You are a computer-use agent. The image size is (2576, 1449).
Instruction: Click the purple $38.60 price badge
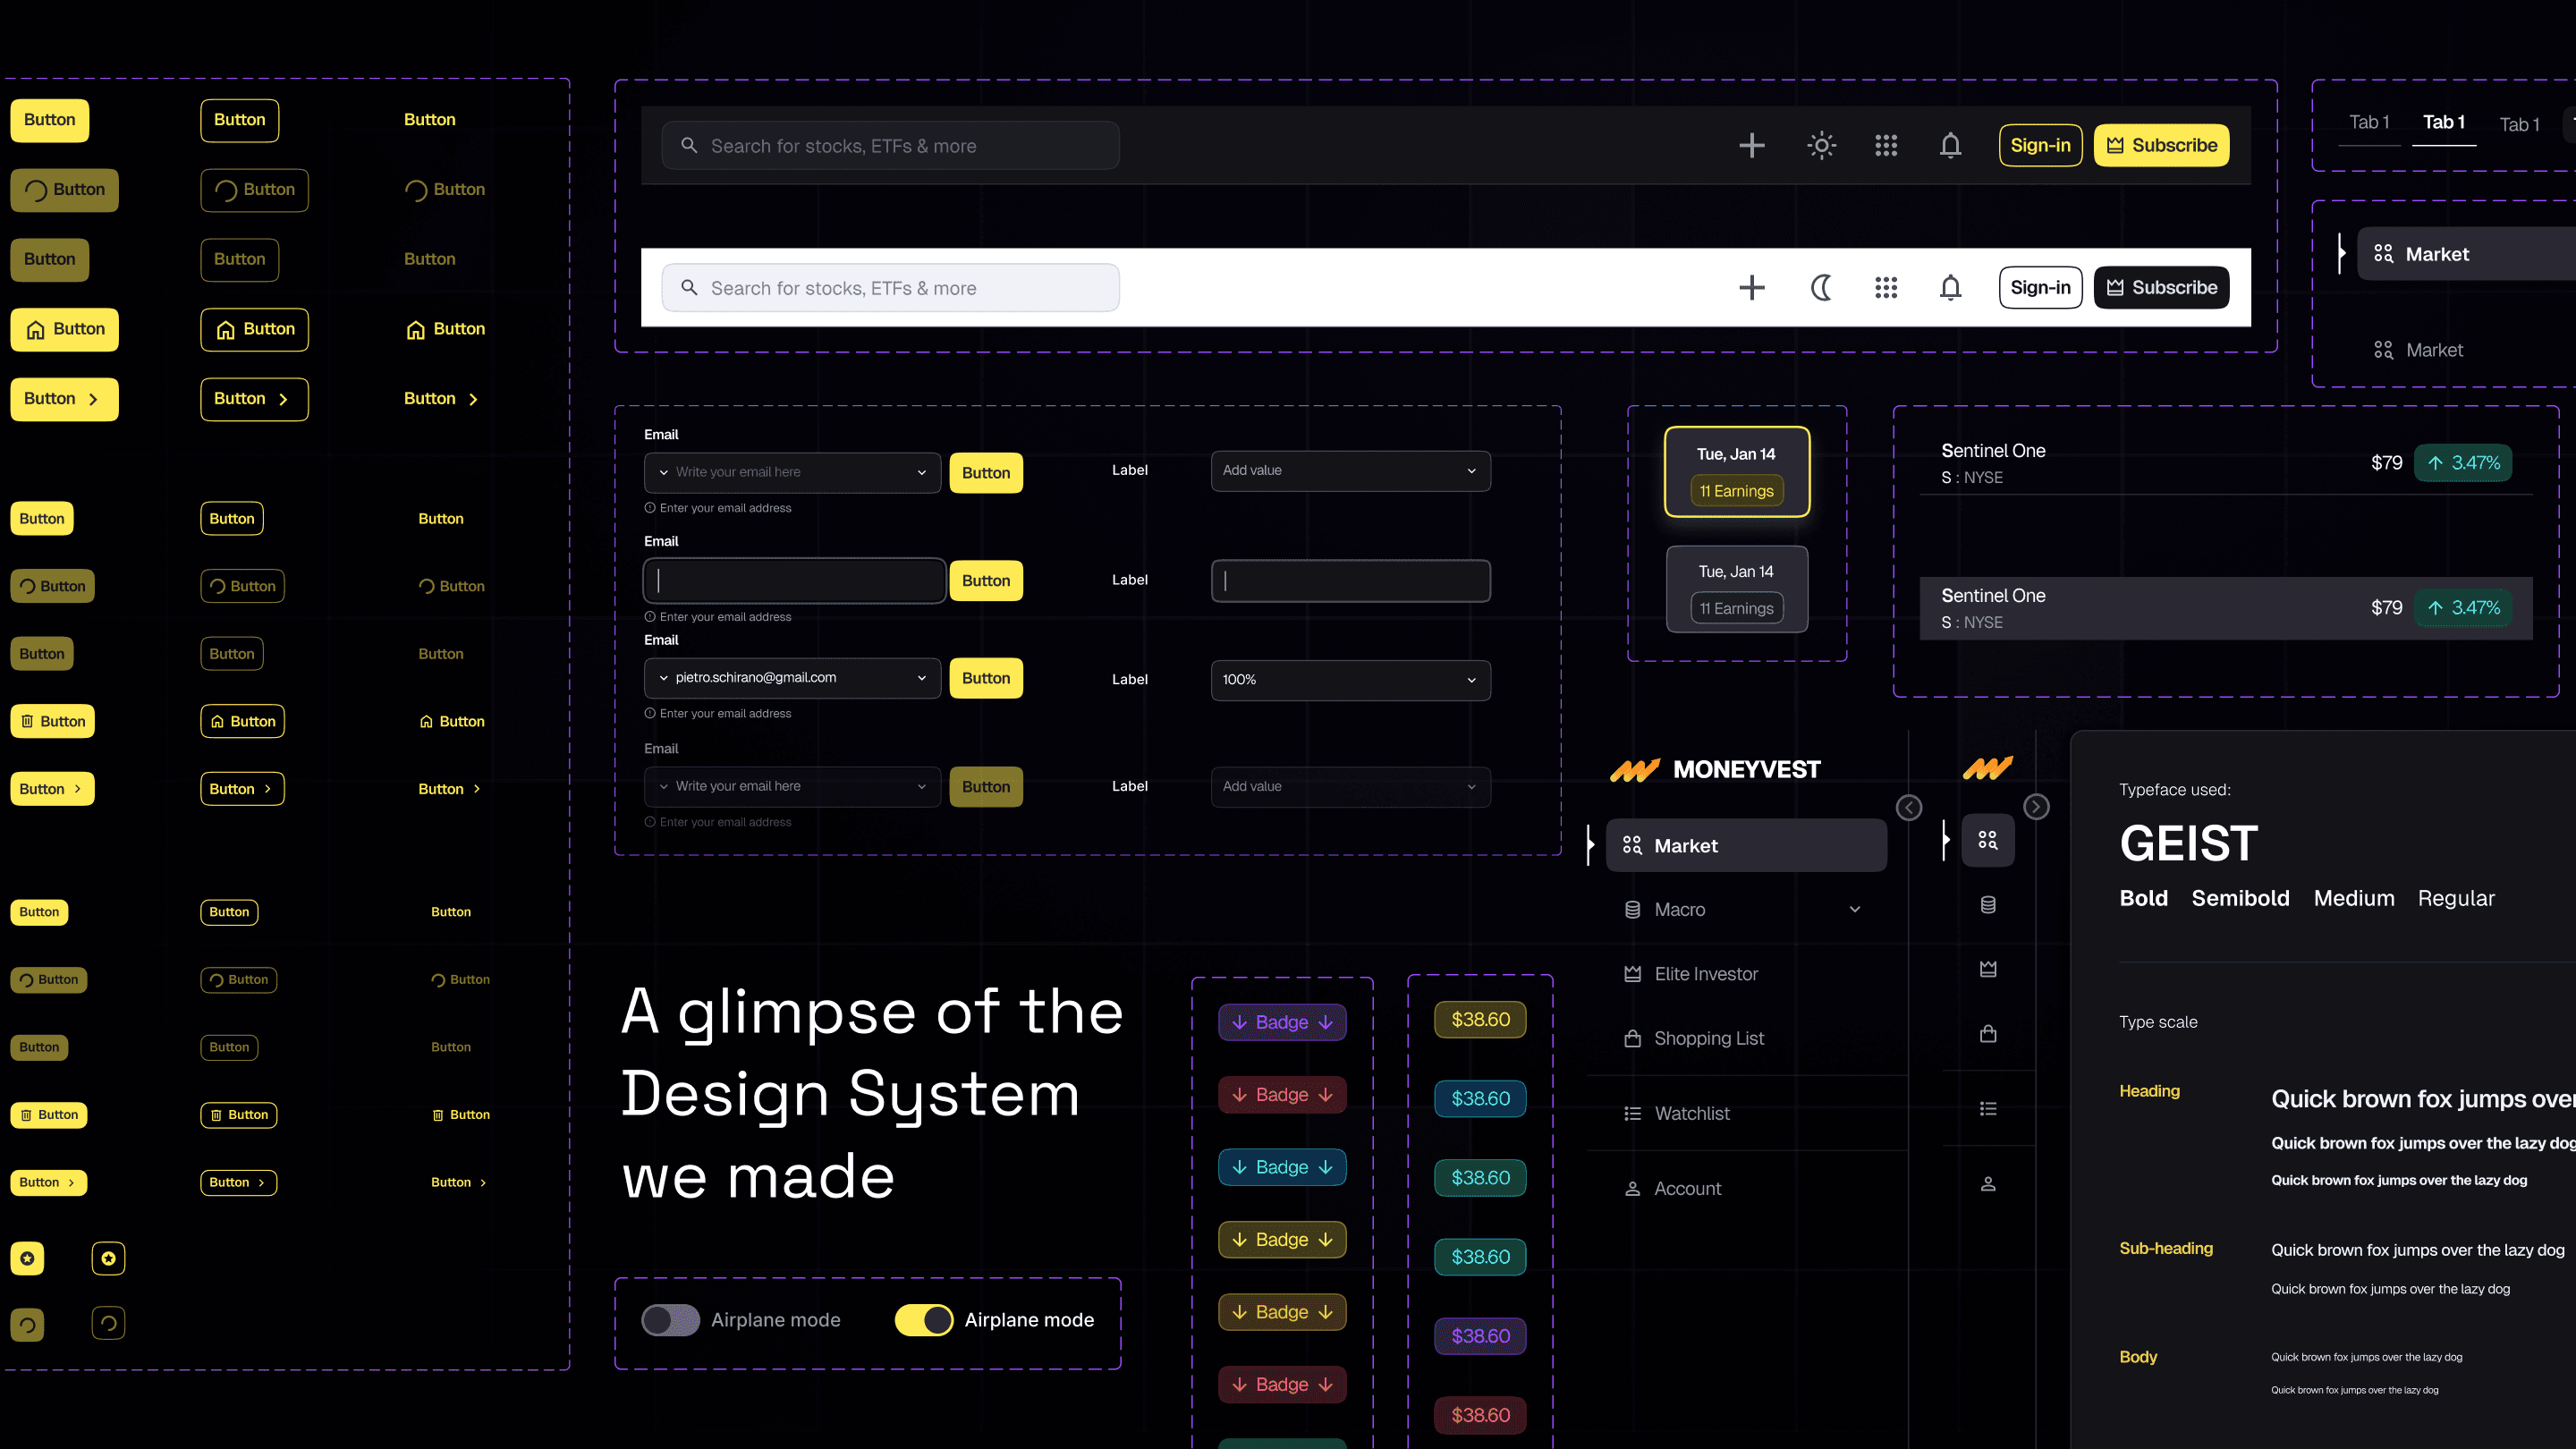[1480, 1336]
